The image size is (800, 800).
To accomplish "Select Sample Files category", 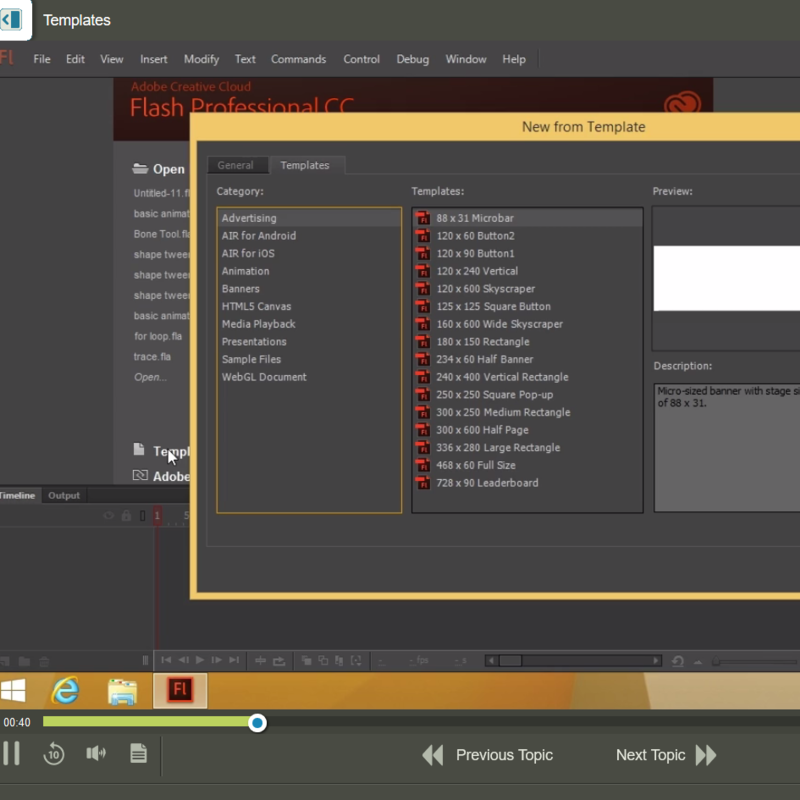I will click(x=309, y=359).
